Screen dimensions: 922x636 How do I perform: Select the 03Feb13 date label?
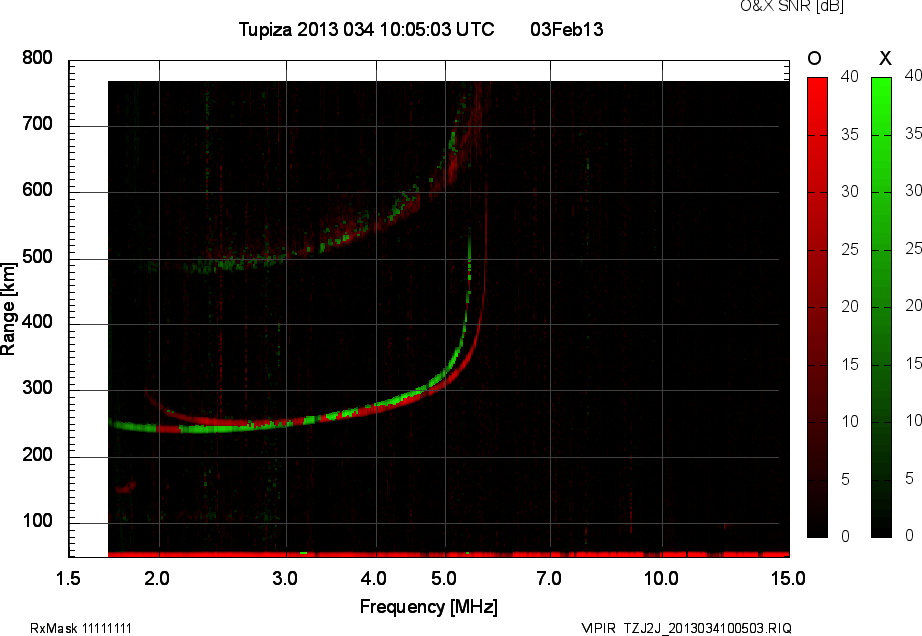566,30
